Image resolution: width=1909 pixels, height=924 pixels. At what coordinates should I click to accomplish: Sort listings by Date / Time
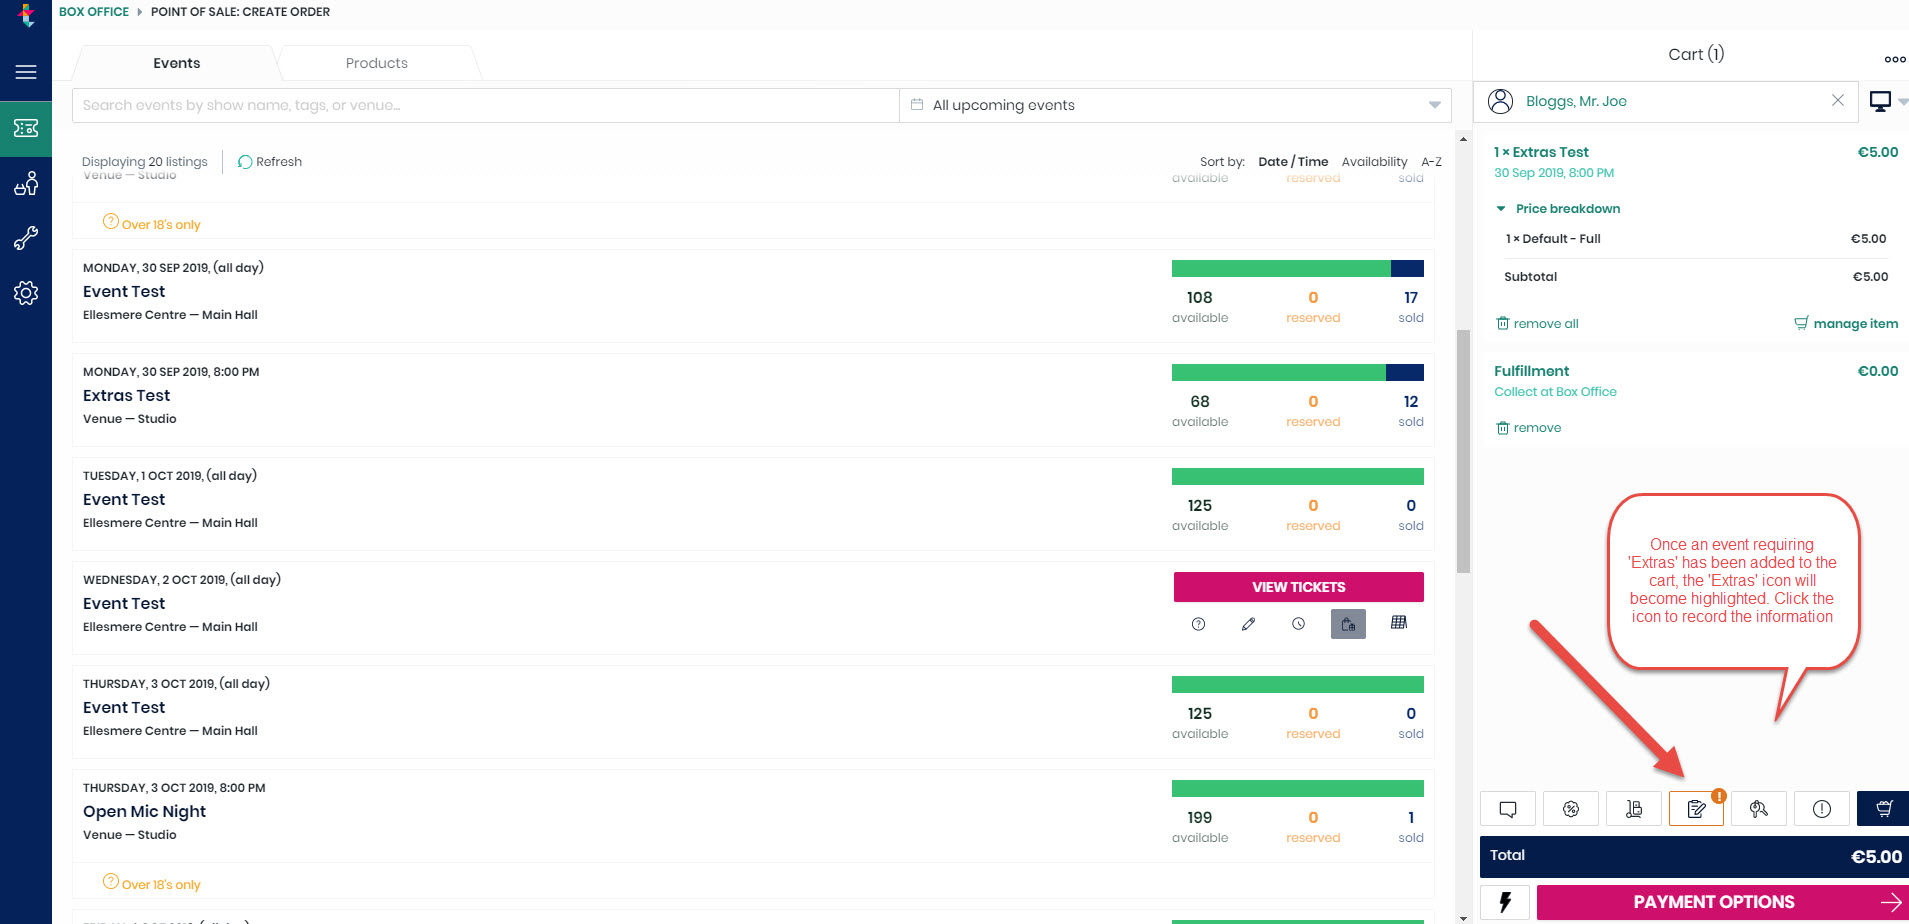[1293, 162]
